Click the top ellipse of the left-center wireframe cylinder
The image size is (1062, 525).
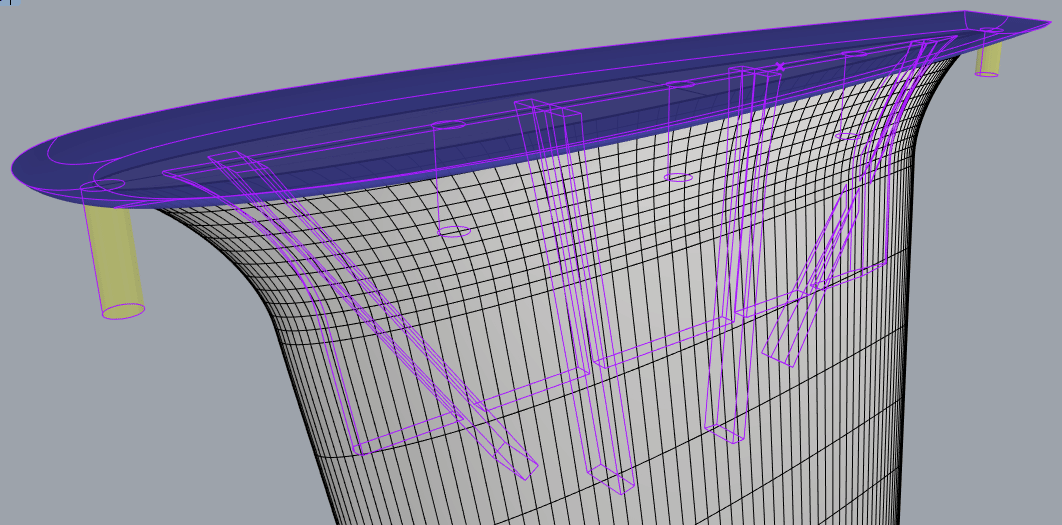[x=449, y=125]
